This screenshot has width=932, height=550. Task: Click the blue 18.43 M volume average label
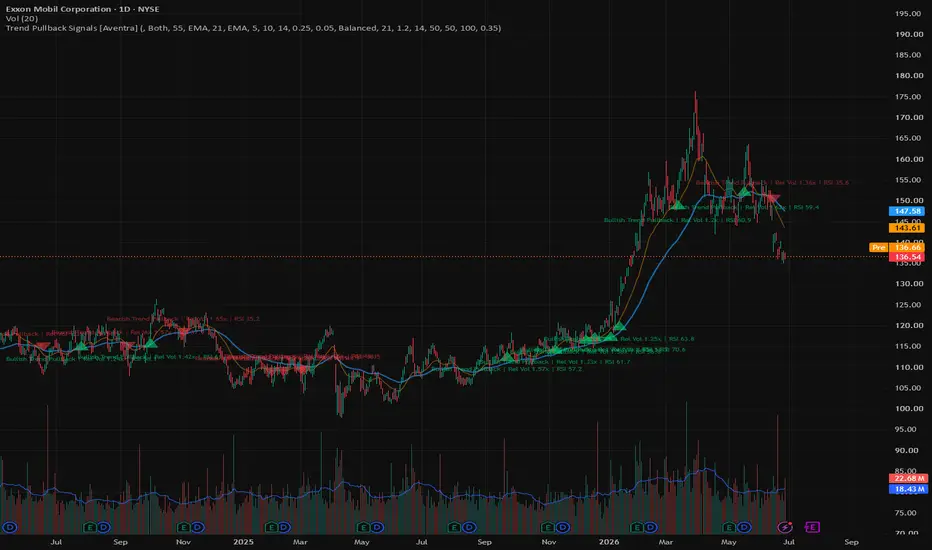coord(908,489)
